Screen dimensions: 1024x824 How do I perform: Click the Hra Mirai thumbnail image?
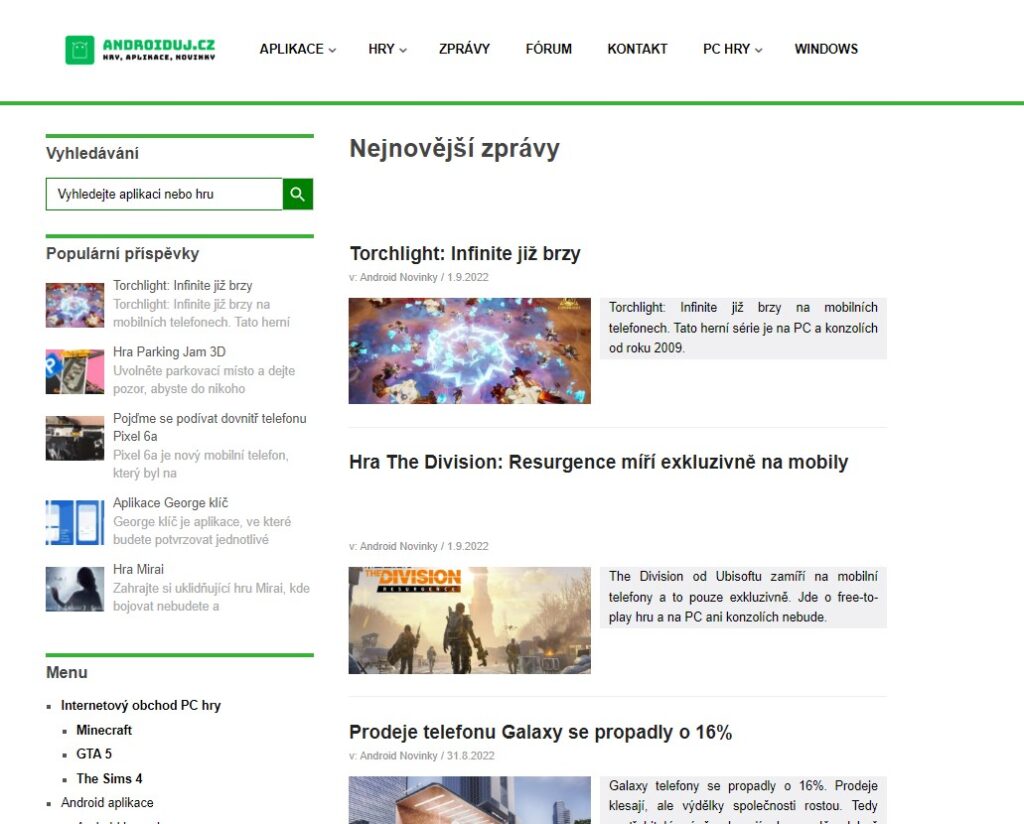tap(75, 589)
